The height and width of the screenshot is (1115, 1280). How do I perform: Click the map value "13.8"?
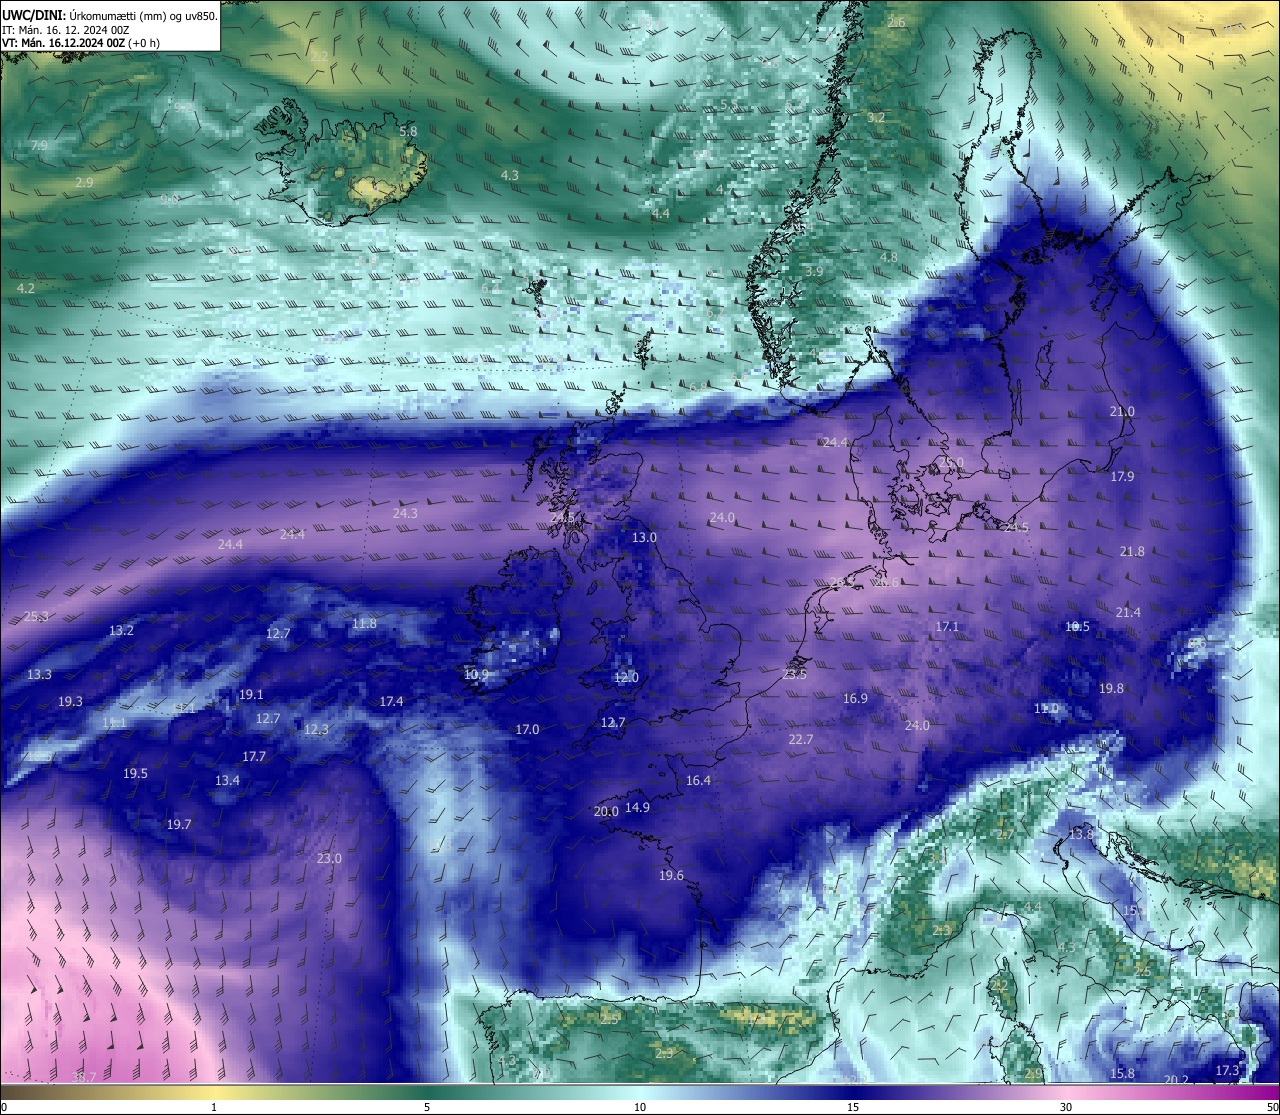click(x=1081, y=834)
